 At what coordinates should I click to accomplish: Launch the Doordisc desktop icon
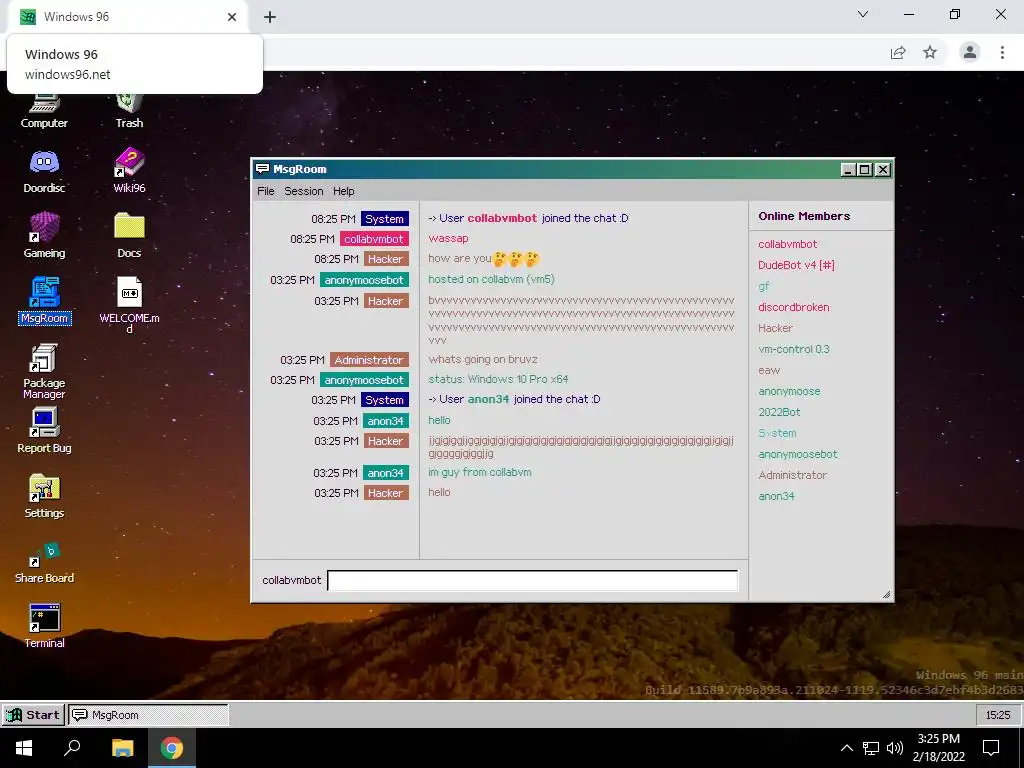coord(44,171)
